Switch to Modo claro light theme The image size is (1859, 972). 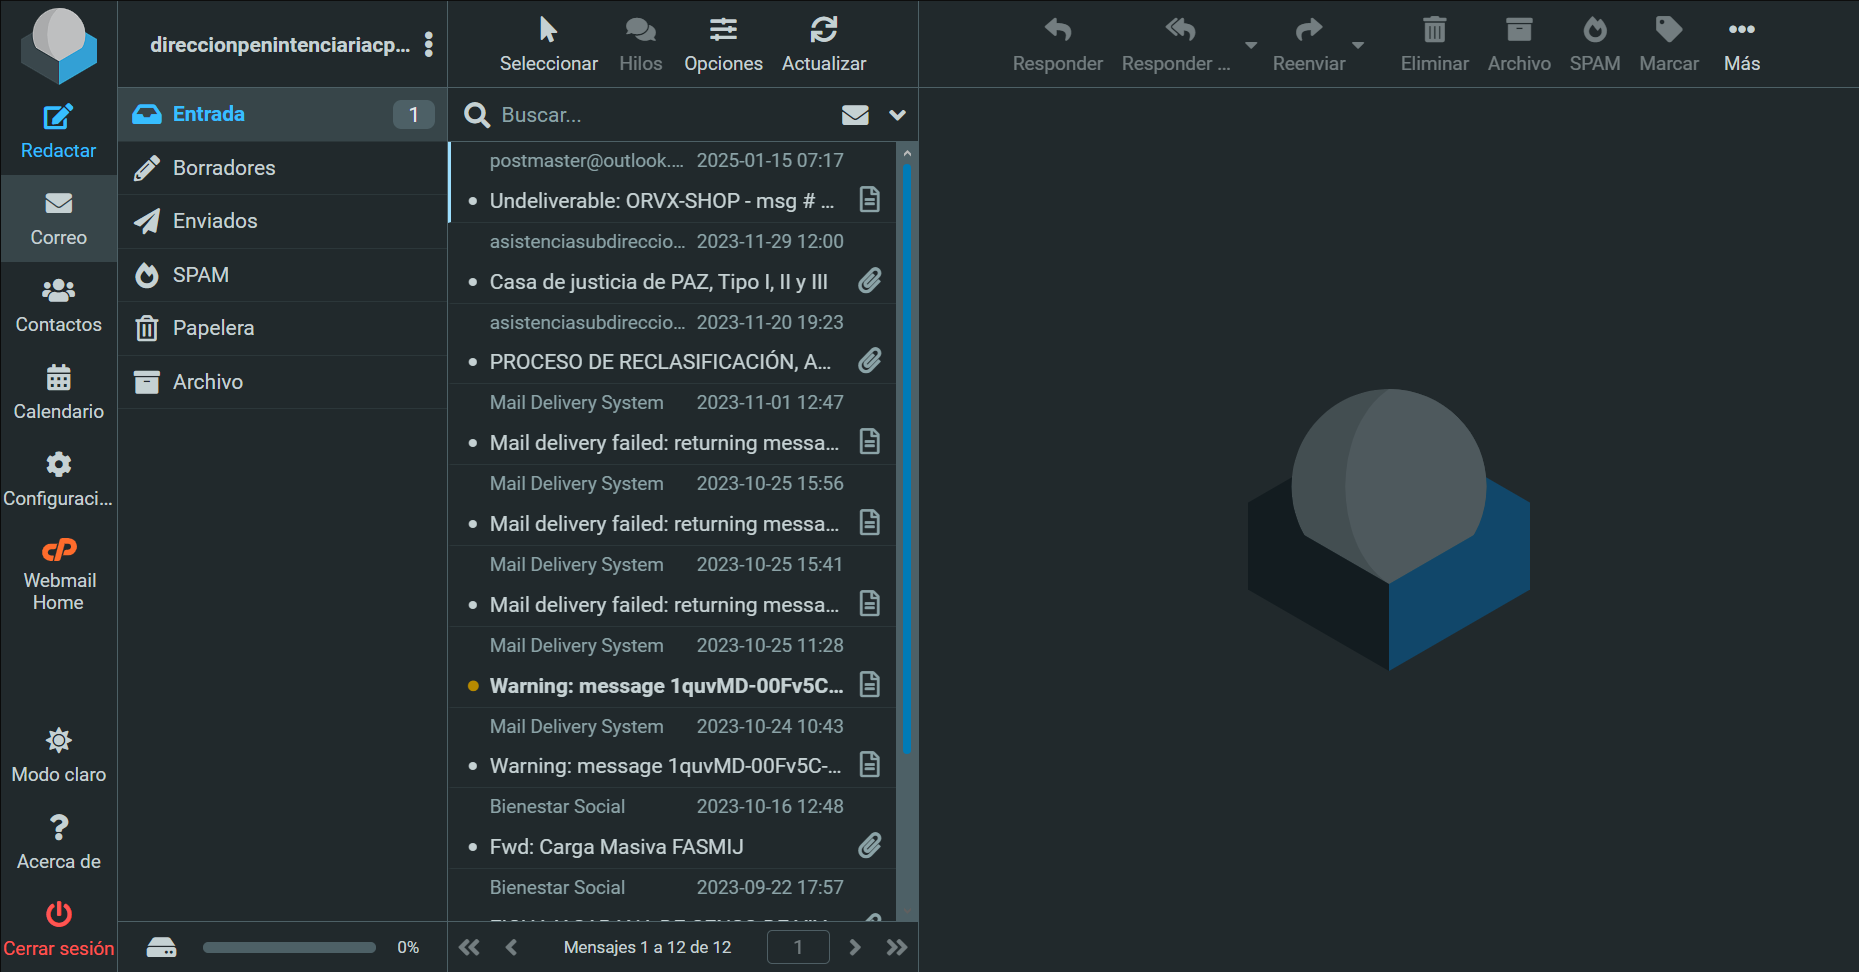58,755
